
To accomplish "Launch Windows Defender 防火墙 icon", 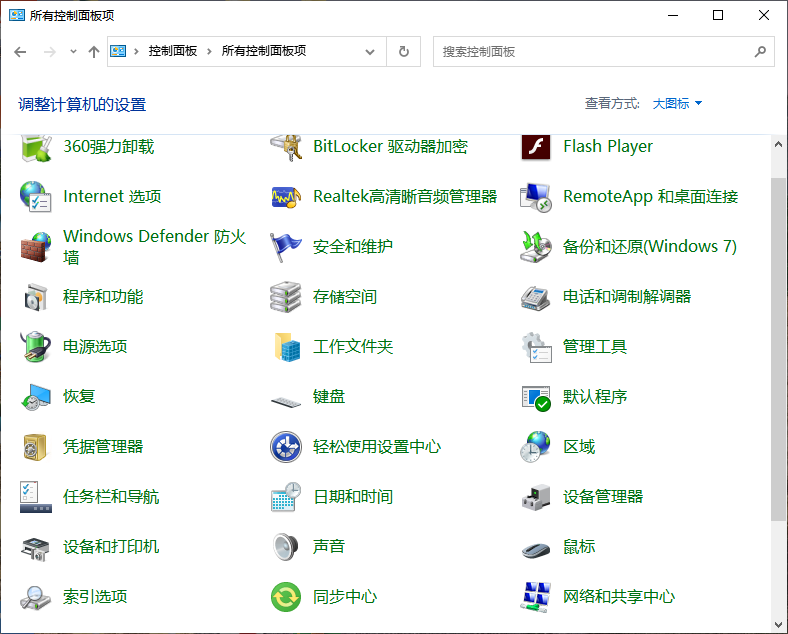I will [x=36, y=247].
